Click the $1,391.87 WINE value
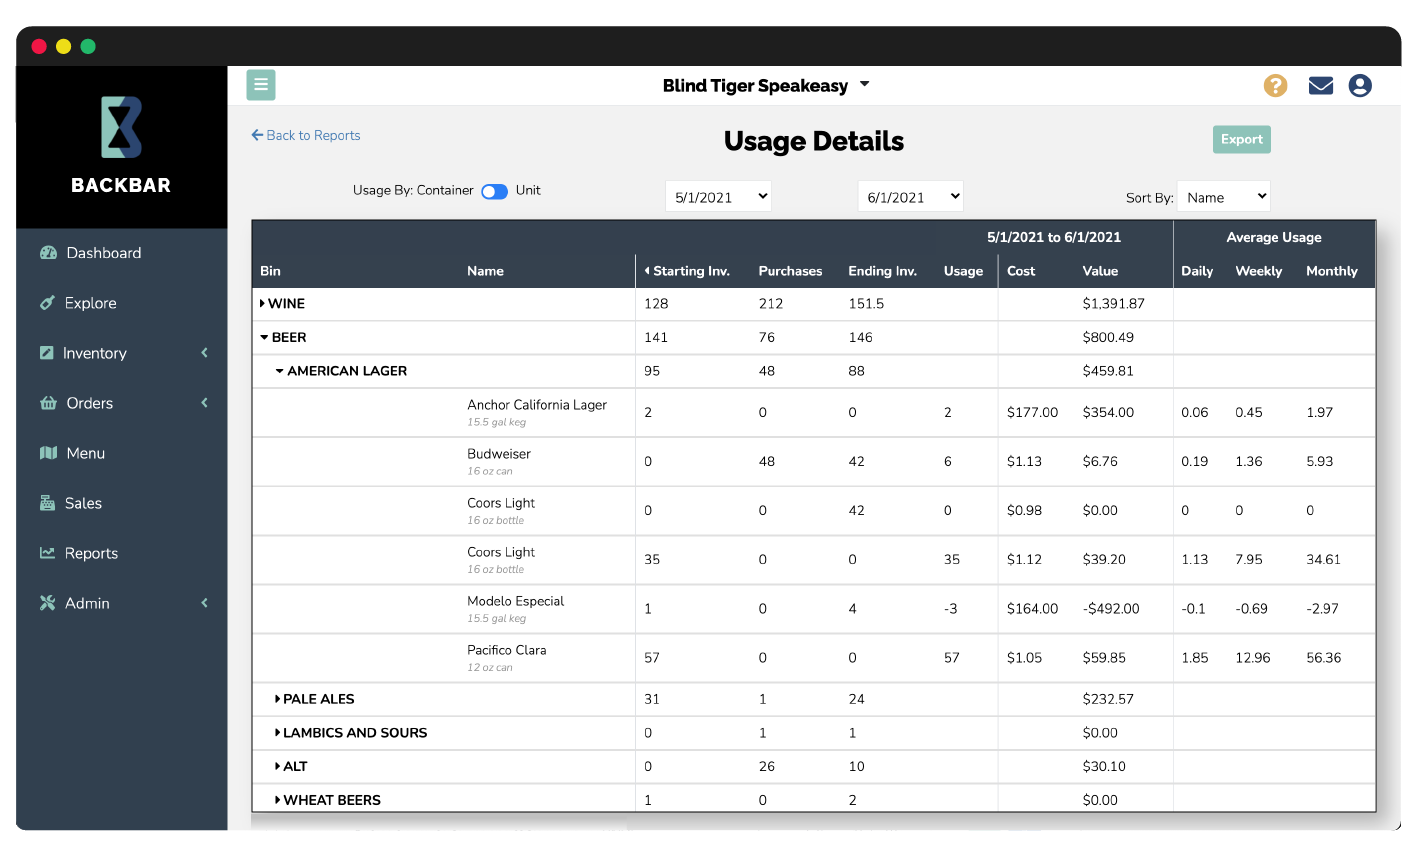Screen dimensions: 1416x854 [1113, 303]
